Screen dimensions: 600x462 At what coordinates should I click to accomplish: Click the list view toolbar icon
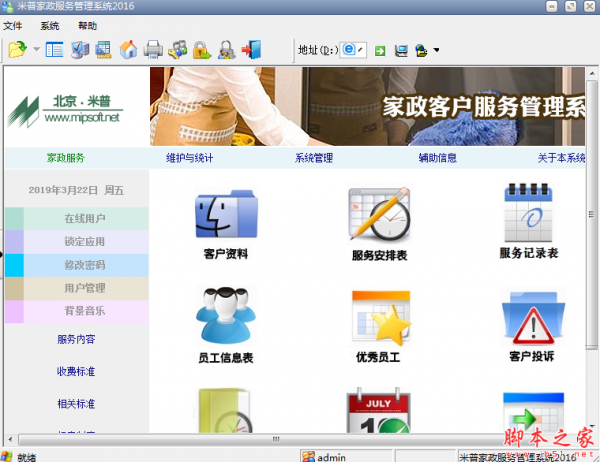(x=54, y=50)
